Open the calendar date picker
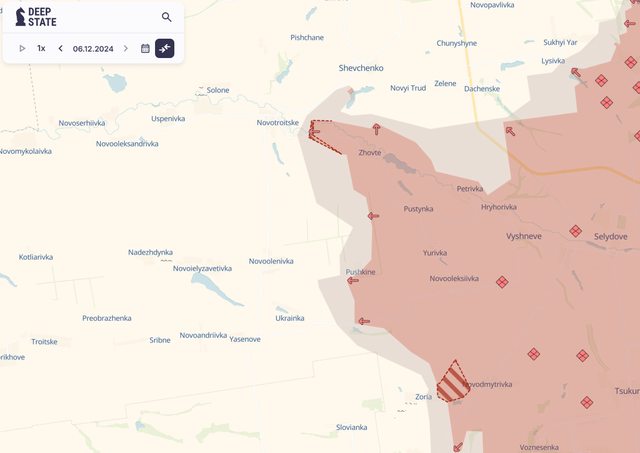 [145, 49]
